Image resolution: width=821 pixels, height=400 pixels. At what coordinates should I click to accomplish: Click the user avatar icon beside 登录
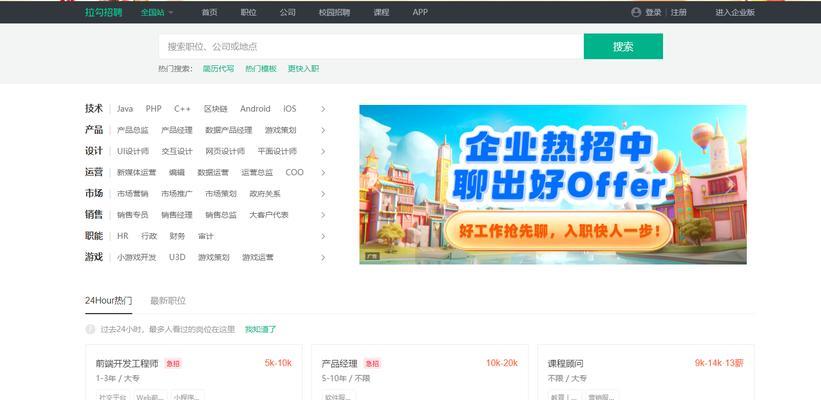(636, 12)
